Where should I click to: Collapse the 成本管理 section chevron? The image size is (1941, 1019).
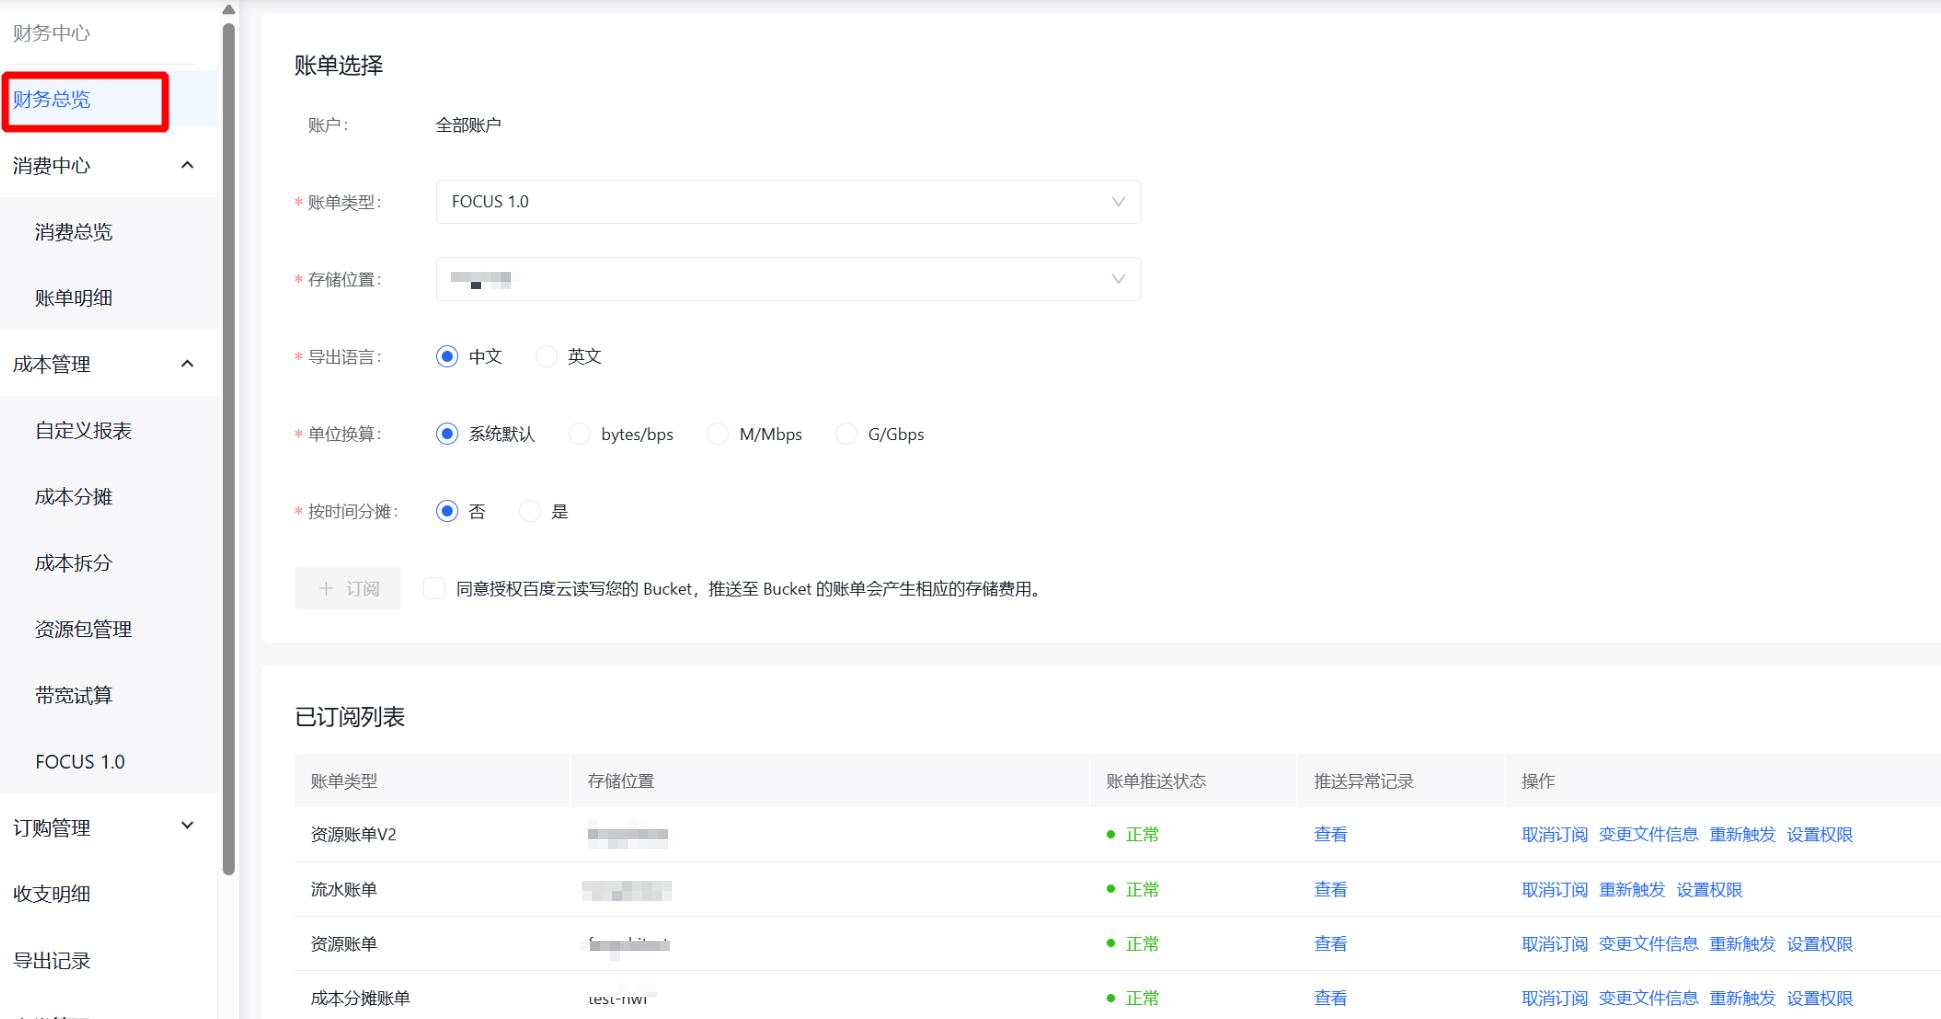(x=187, y=364)
